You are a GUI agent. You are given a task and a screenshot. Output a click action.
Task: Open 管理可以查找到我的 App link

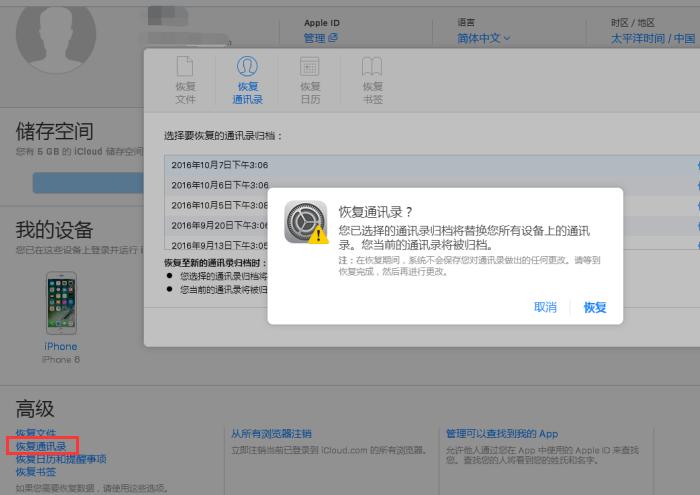(502, 433)
